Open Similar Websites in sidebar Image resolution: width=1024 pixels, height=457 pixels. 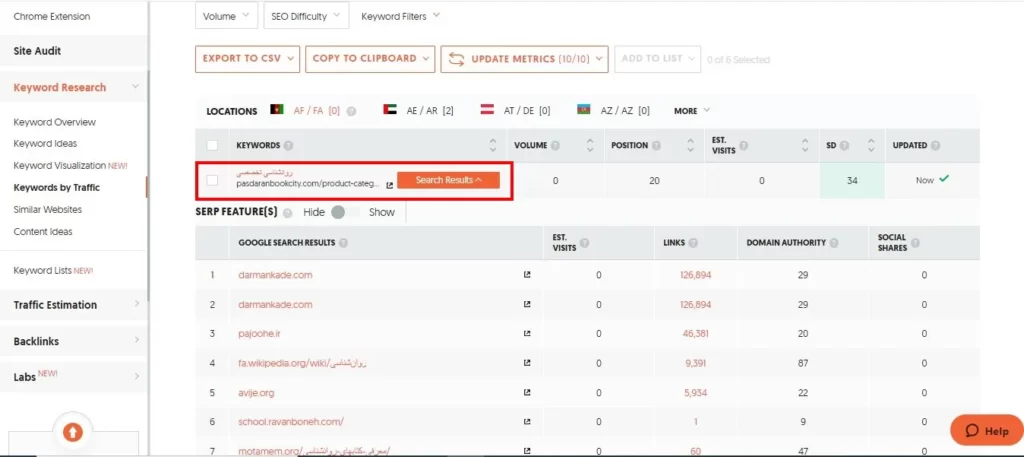point(48,210)
